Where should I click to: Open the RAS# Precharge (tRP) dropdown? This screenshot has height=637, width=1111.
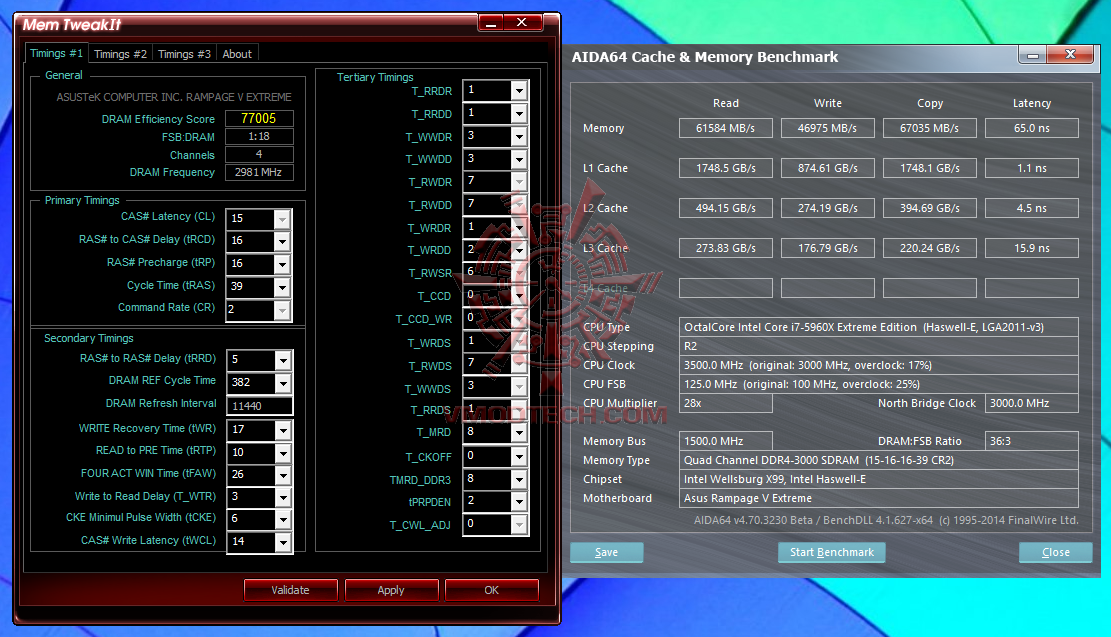click(282, 264)
